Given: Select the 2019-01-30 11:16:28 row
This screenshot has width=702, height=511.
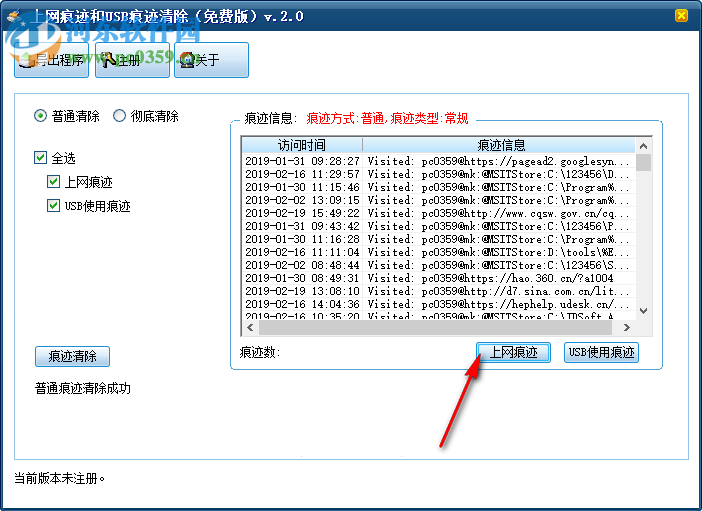Looking at the screenshot, I should 438,239.
